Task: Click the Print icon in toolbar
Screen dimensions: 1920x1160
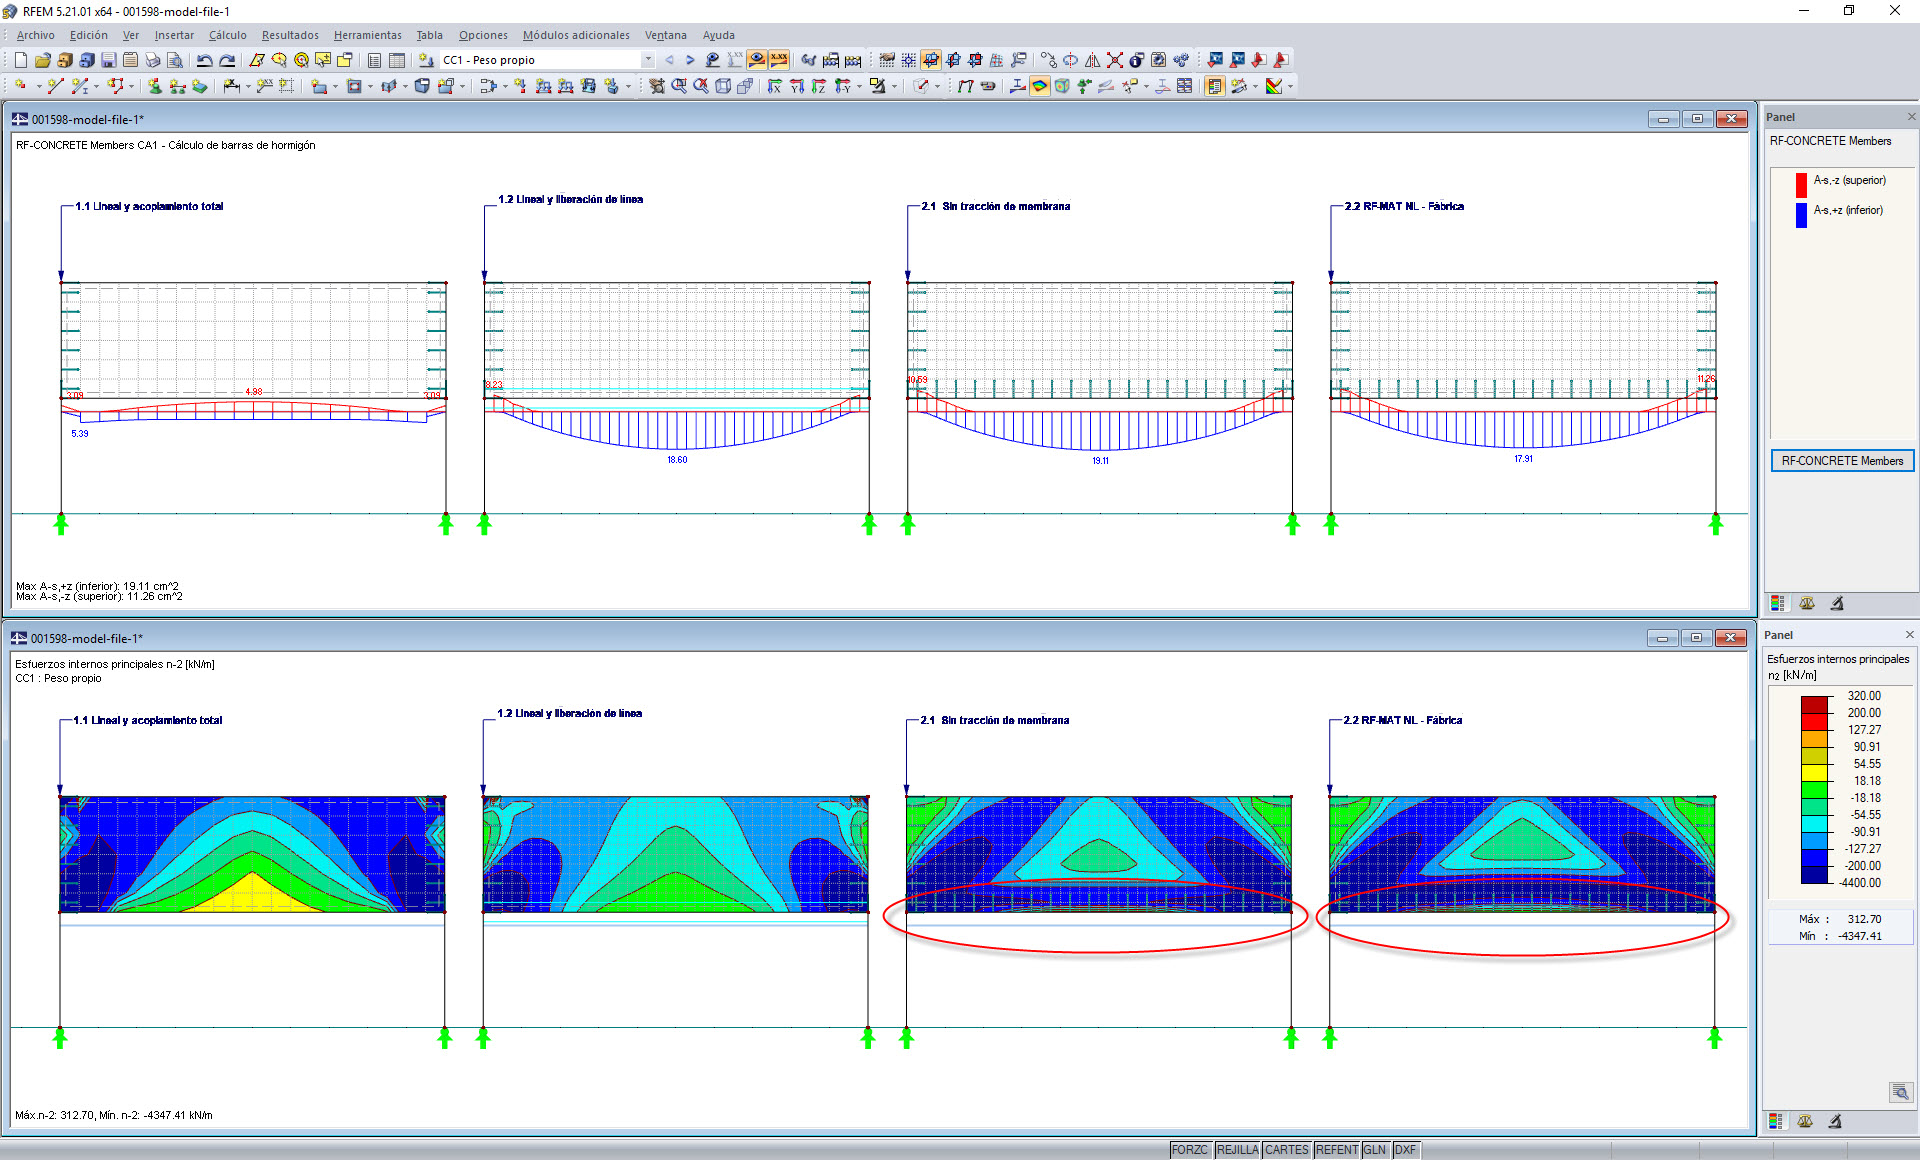Action: (152, 60)
